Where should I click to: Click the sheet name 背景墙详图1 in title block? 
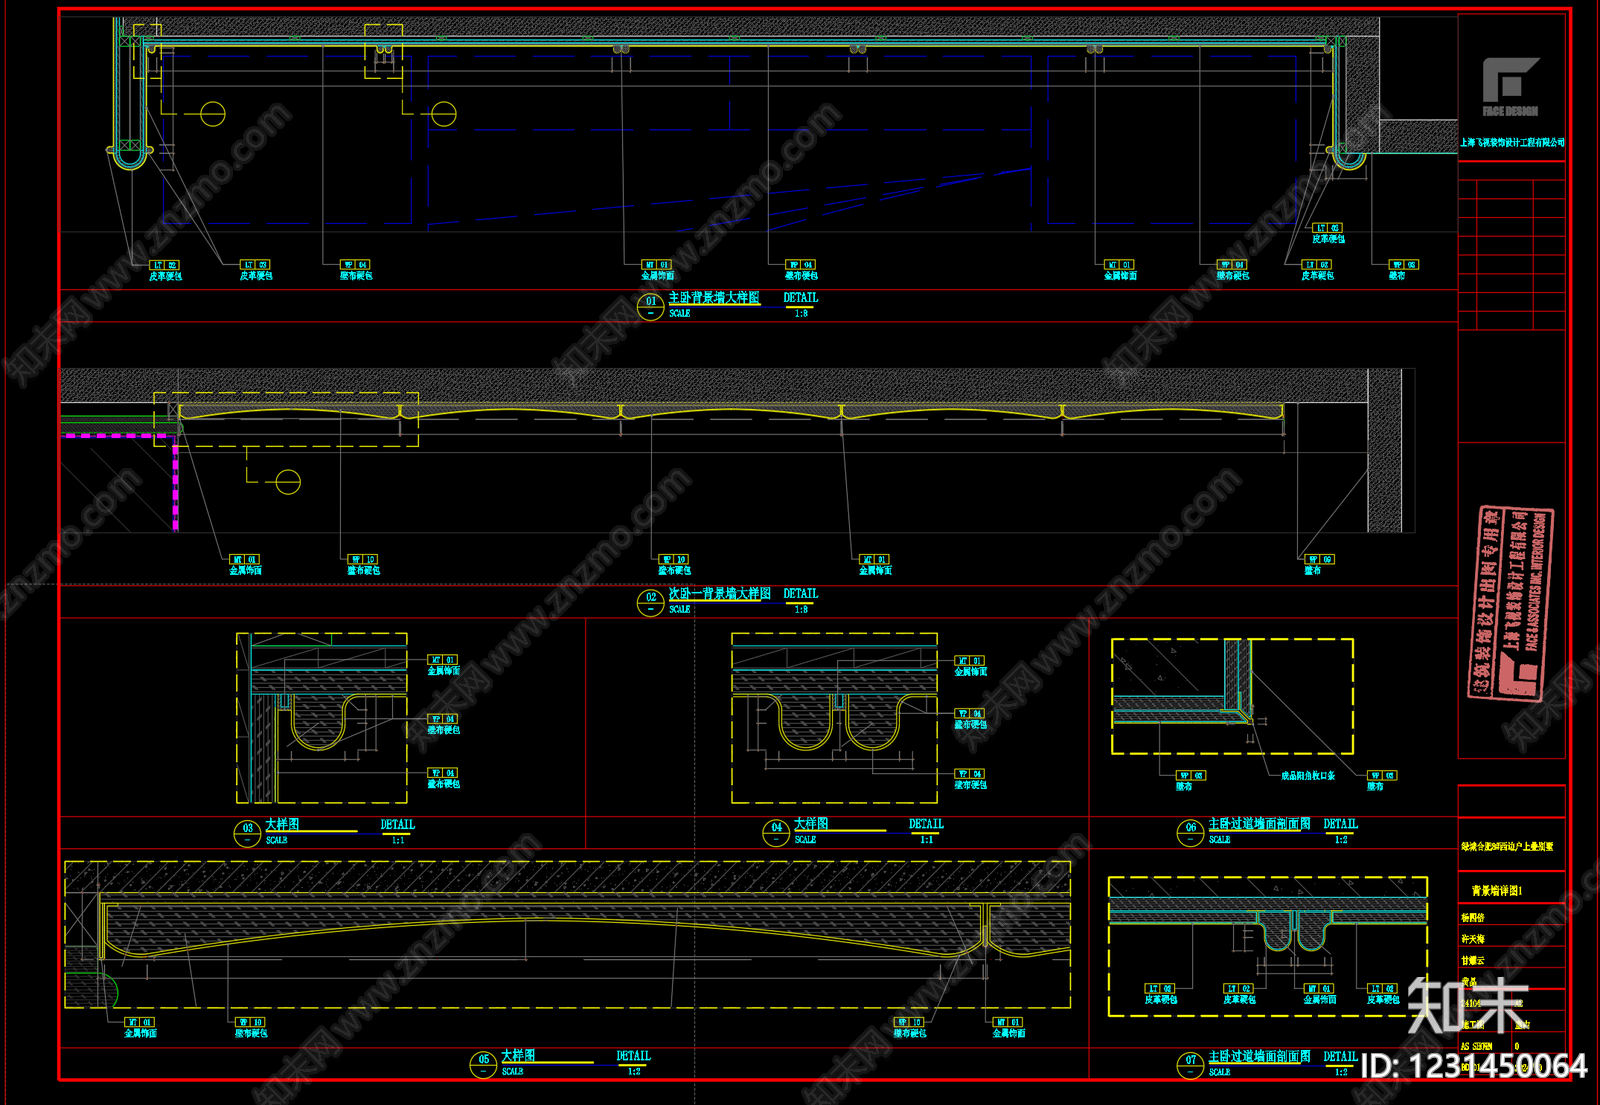pyautogui.click(x=1497, y=890)
